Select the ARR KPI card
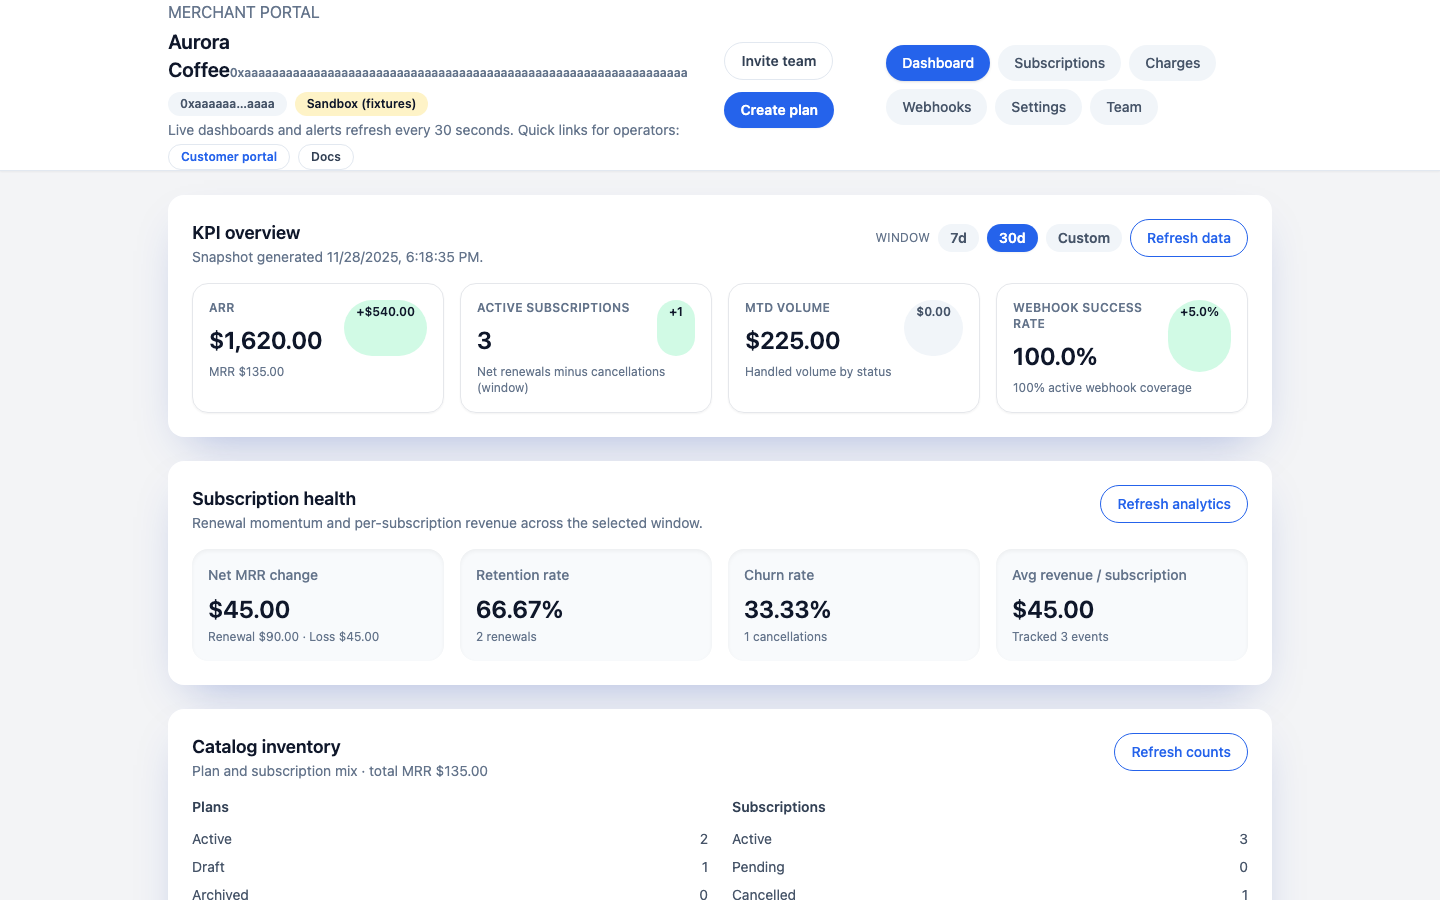1440x900 pixels. [317, 348]
